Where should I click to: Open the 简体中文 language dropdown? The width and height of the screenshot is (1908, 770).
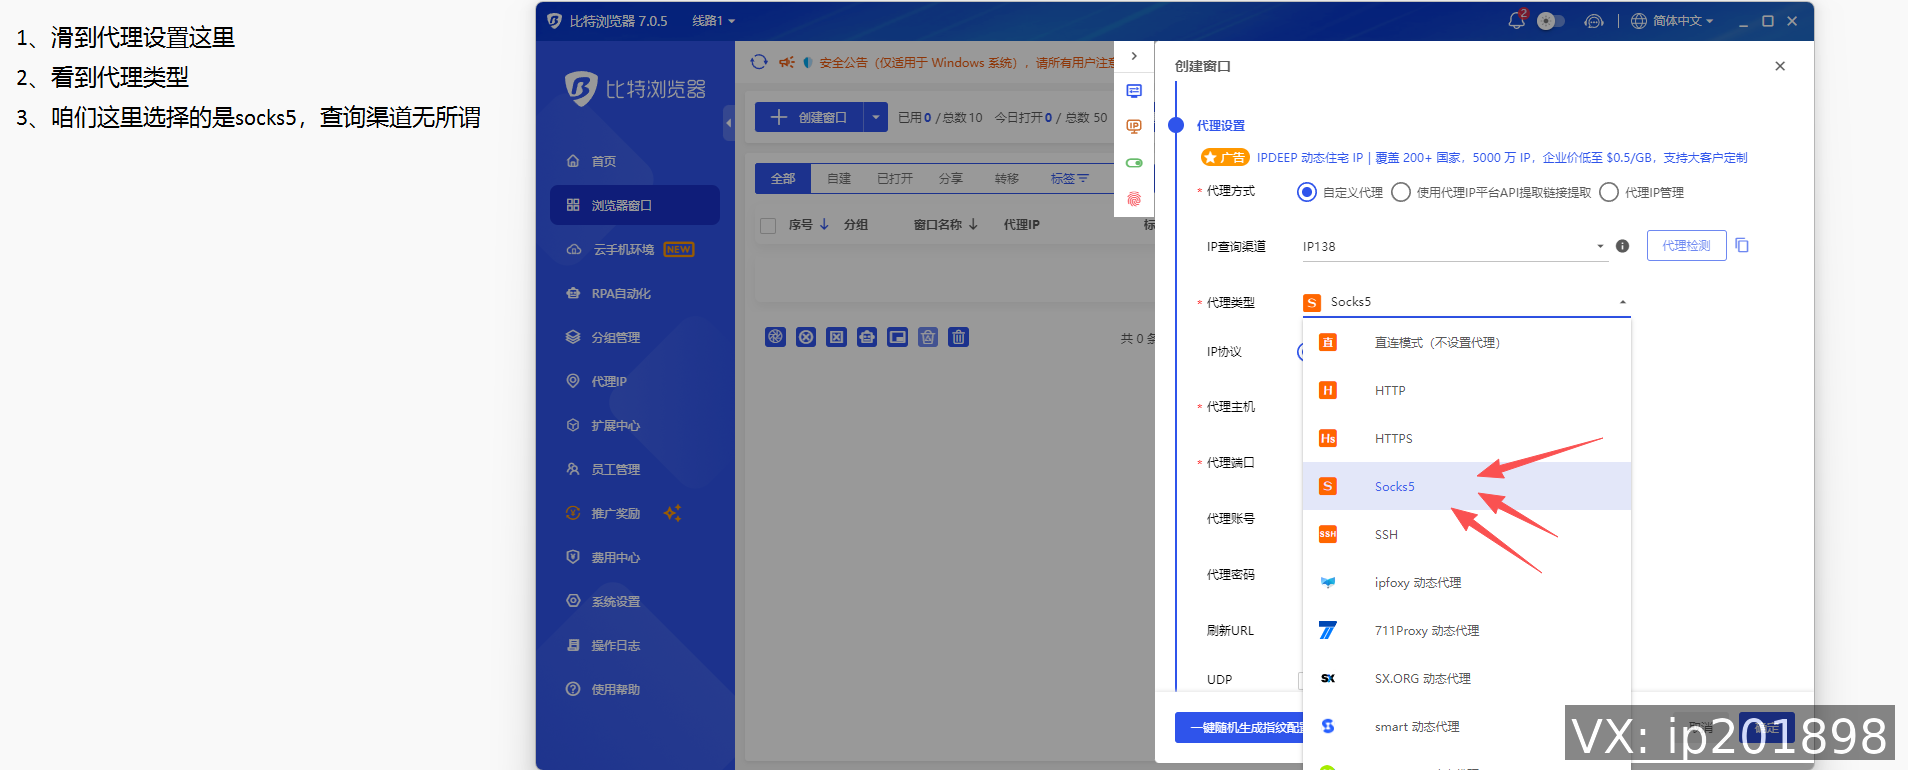[1672, 21]
